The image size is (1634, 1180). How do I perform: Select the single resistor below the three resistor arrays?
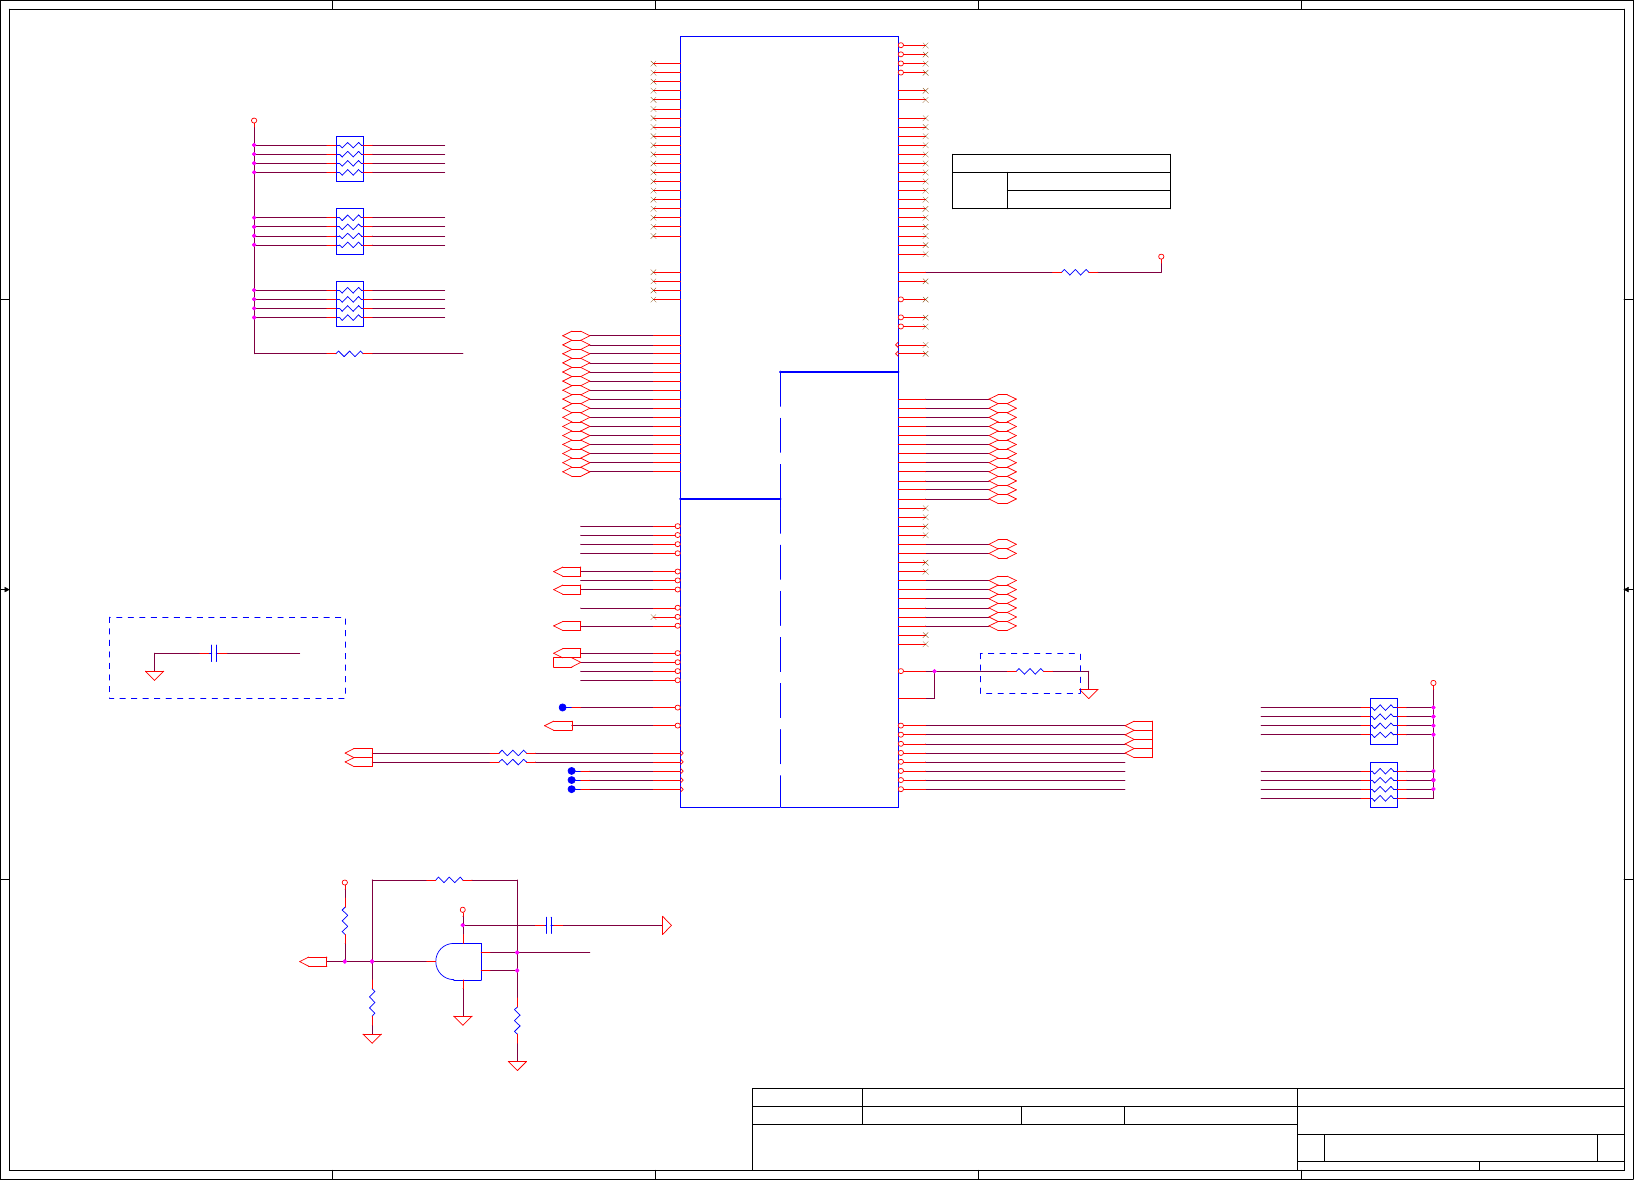pos(349,353)
